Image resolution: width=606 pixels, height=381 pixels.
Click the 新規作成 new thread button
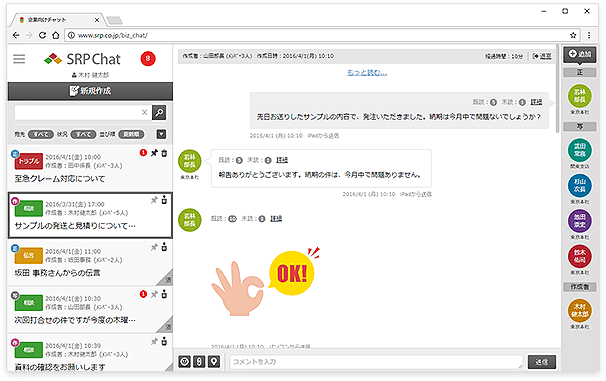[x=90, y=91]
